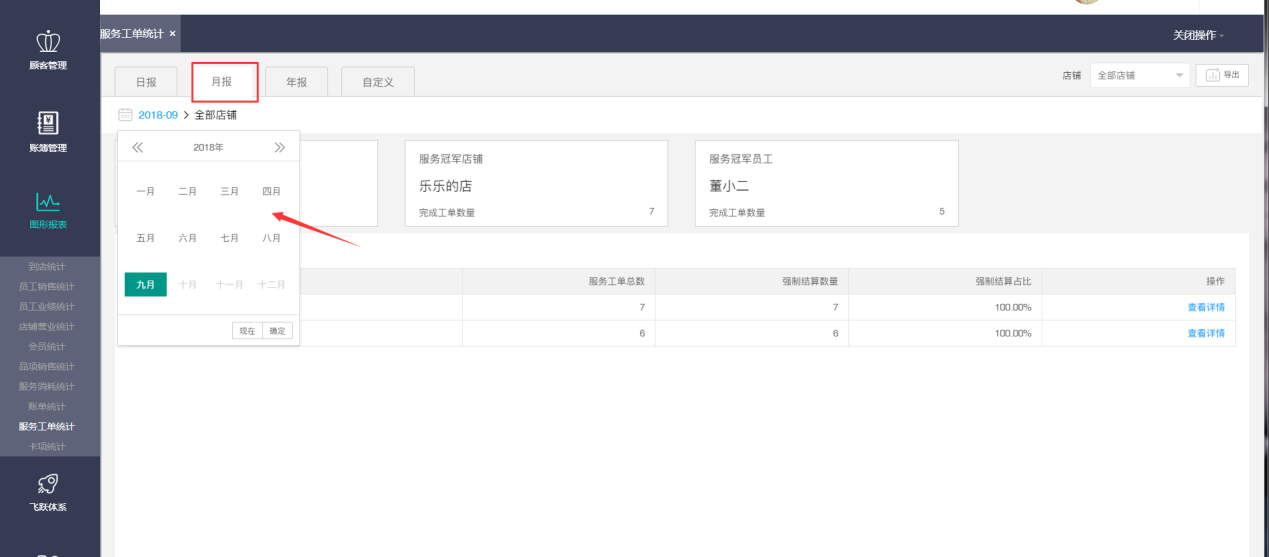The height and width of the screenshot is (557, 1269).
Task: Pick 六月 in the month picker
Action: (187, 238)
